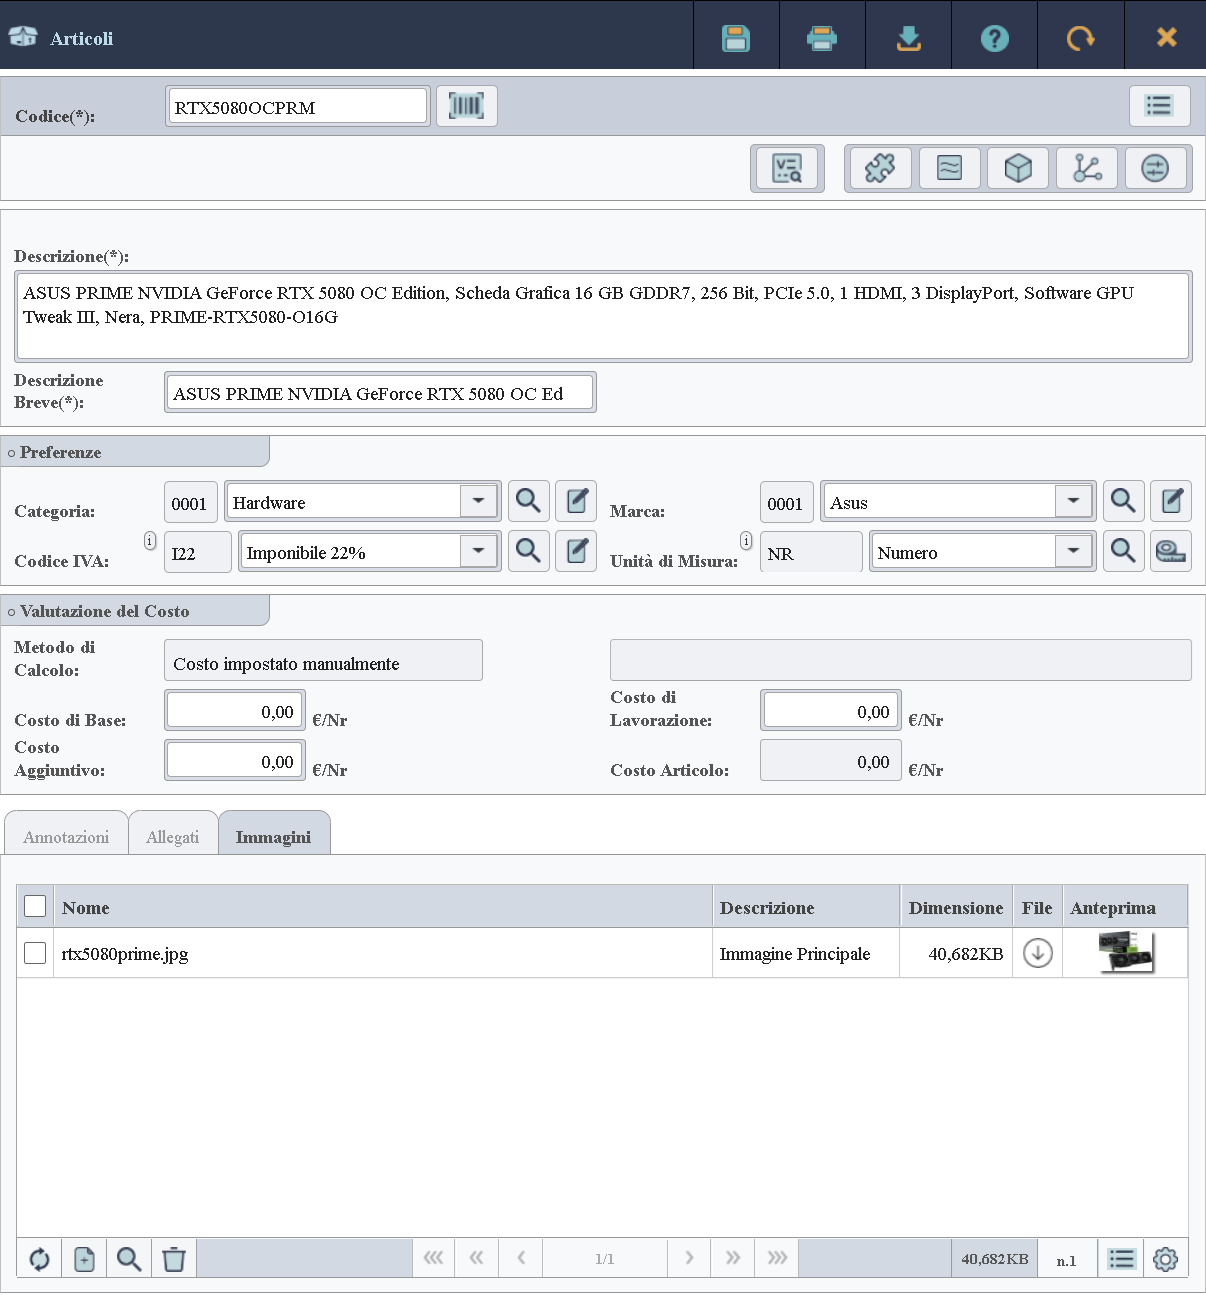Image resolution: width=1206 pixels, height=1295 pixels.
Task: Delete selected image with trash icon
Action: (174, 1259)
